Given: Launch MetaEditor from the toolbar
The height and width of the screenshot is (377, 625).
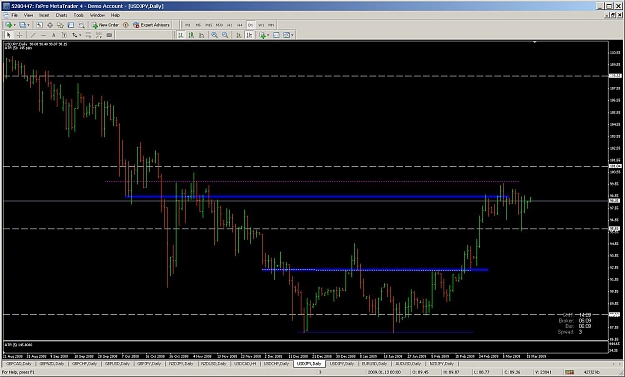Looking at the screenshot, I should (x=126, y=25).
